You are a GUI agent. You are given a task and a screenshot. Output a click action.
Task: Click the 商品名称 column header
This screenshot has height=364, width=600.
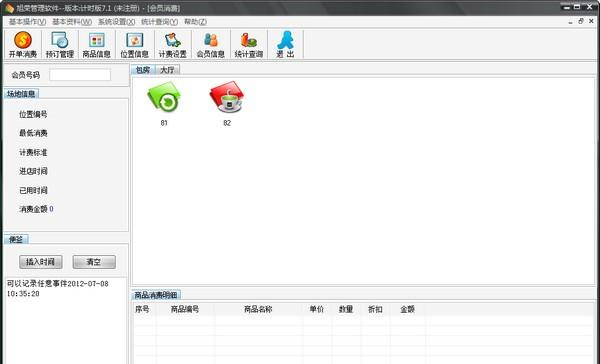click(258, 309)
